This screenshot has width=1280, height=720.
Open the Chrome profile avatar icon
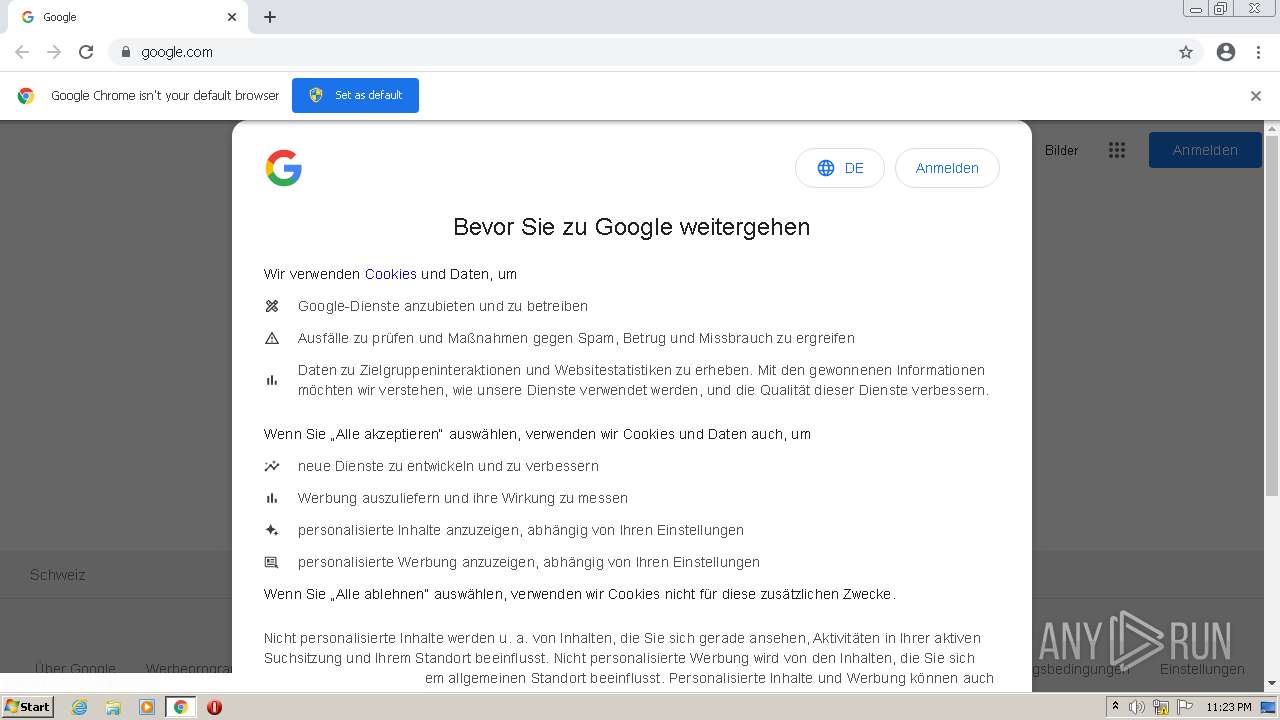pos(1226,52)
